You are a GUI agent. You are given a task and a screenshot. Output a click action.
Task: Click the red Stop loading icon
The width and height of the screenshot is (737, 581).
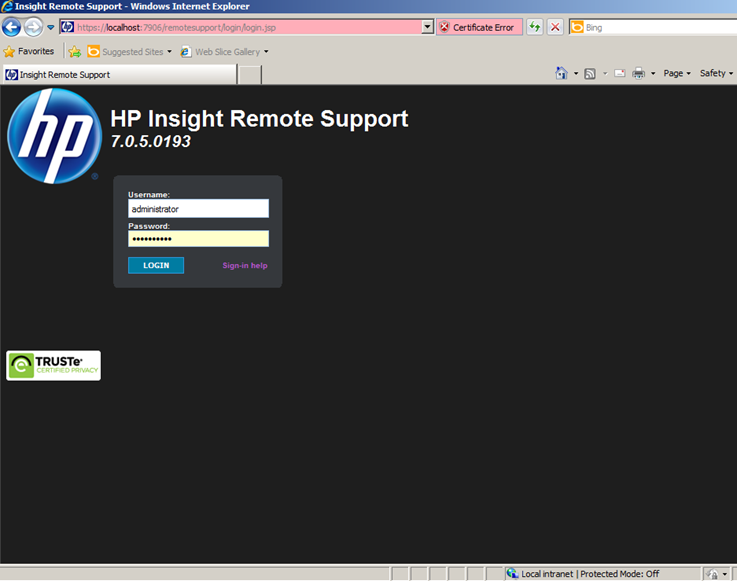tap(555, 27)
